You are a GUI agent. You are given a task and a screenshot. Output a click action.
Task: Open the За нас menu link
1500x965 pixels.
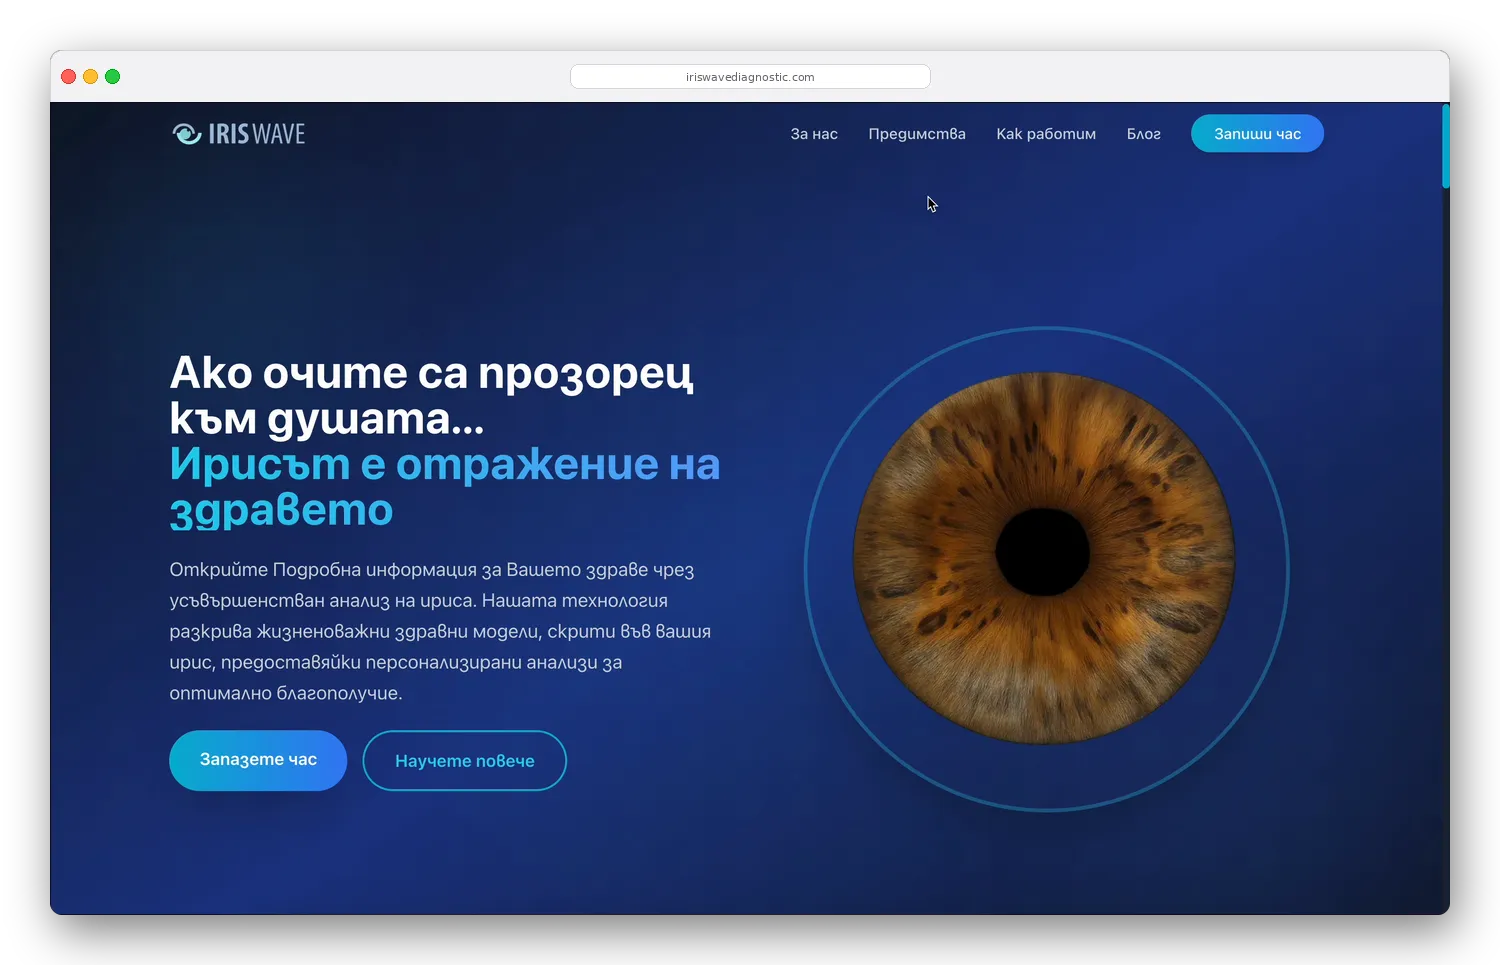814,134
